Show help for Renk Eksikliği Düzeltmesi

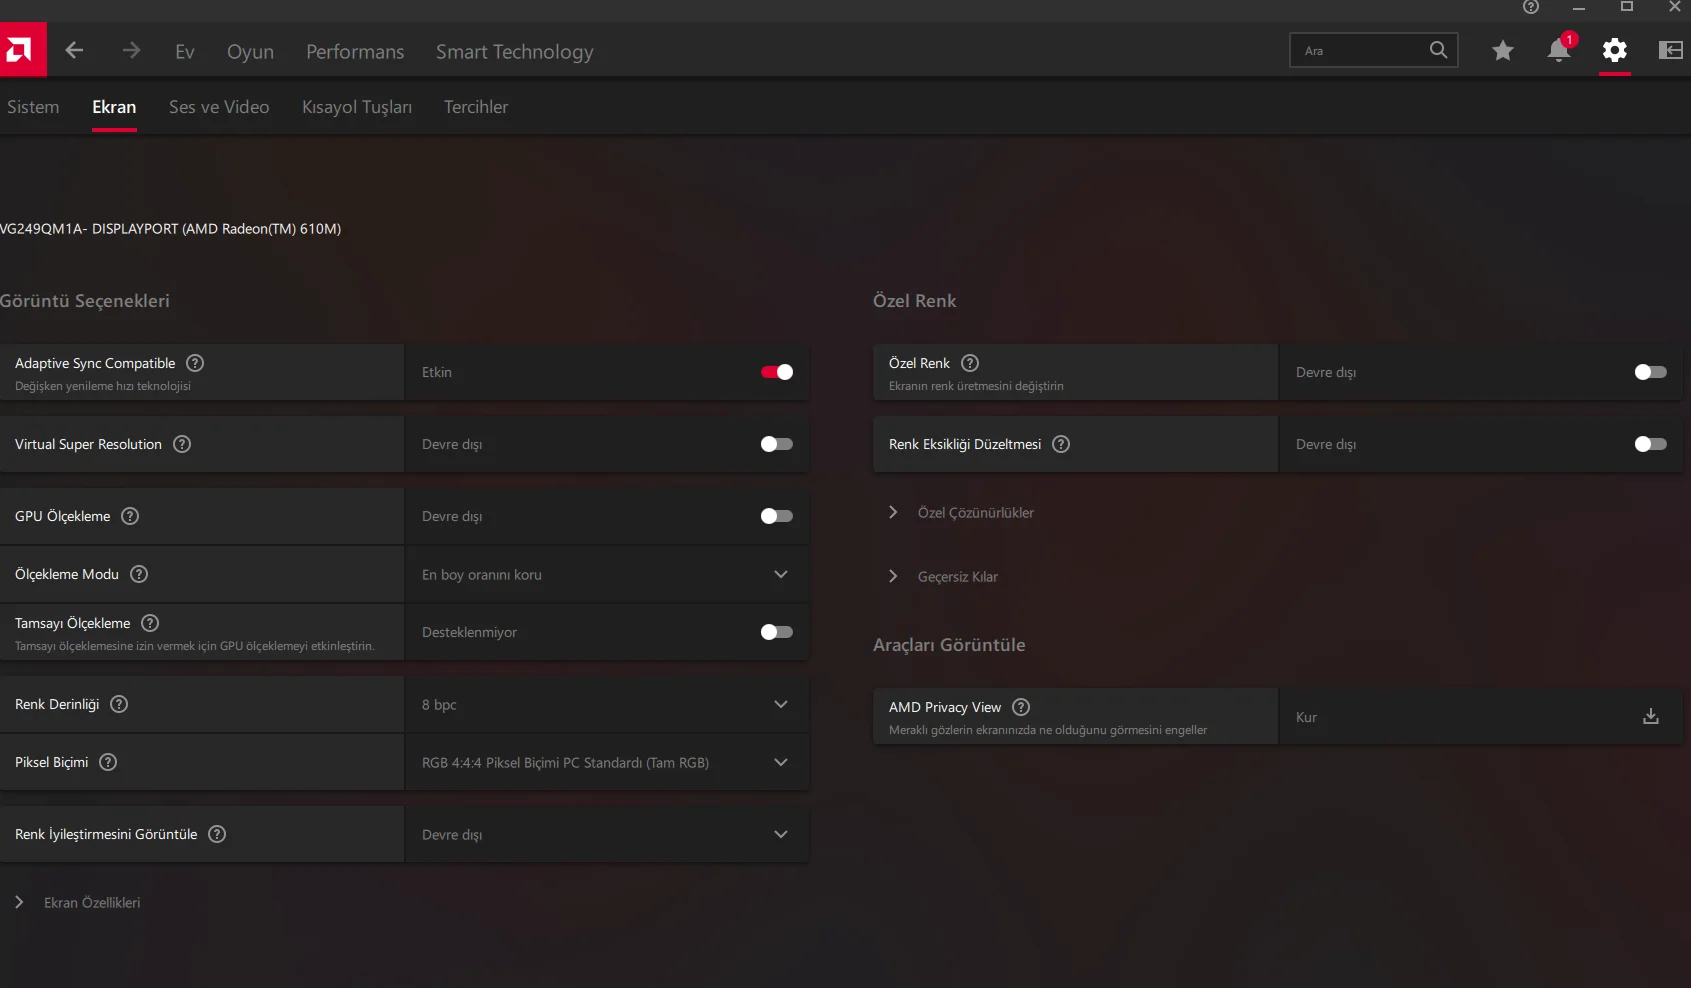pos(1061,444)
